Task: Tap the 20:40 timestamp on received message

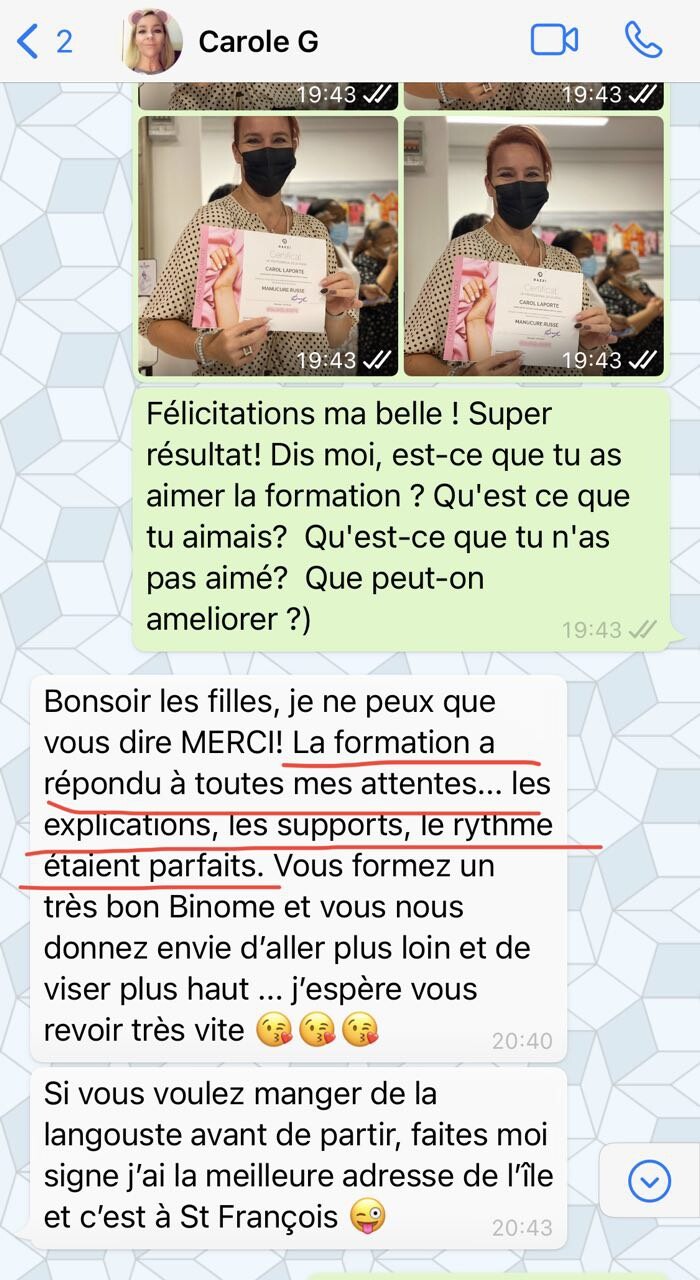Action: coord(522,1041)
